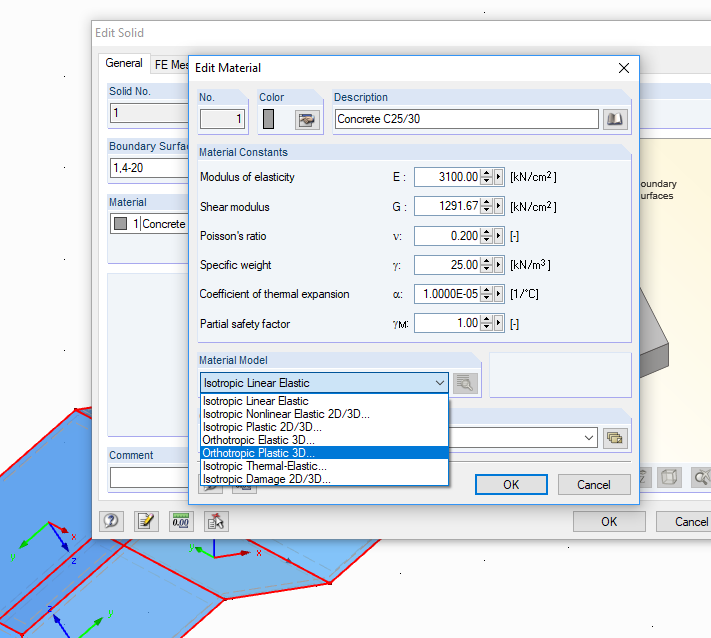711x638 pixels.
Task: Open the material library book icon
Action: pyautogui.click(x=615, y=119)
